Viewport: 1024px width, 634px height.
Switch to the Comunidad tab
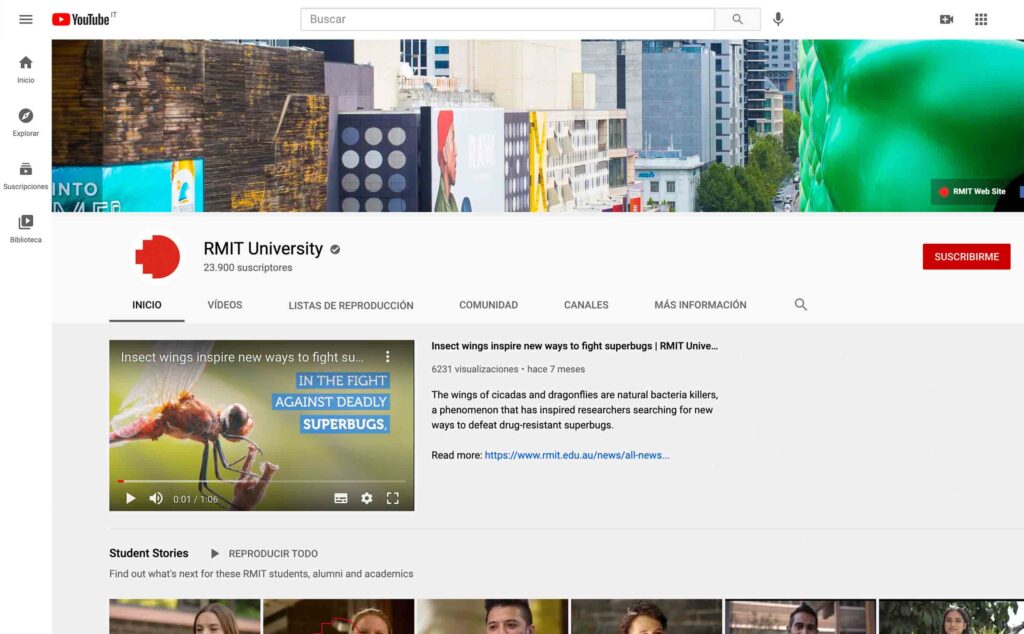[488, 305]
